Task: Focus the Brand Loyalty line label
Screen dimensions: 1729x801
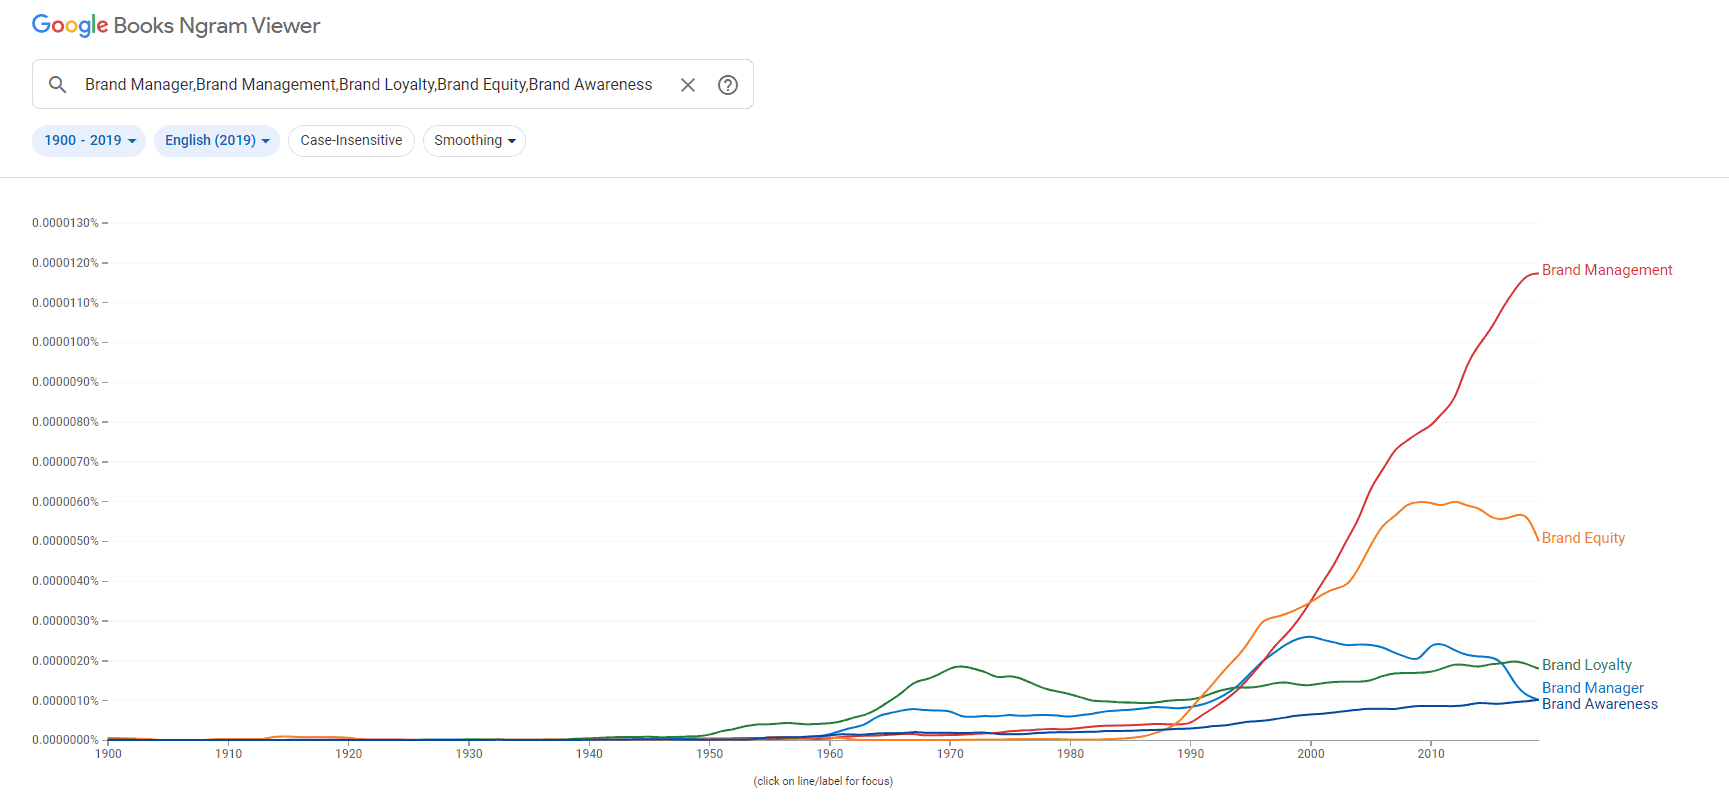Action: [1587, 665]
